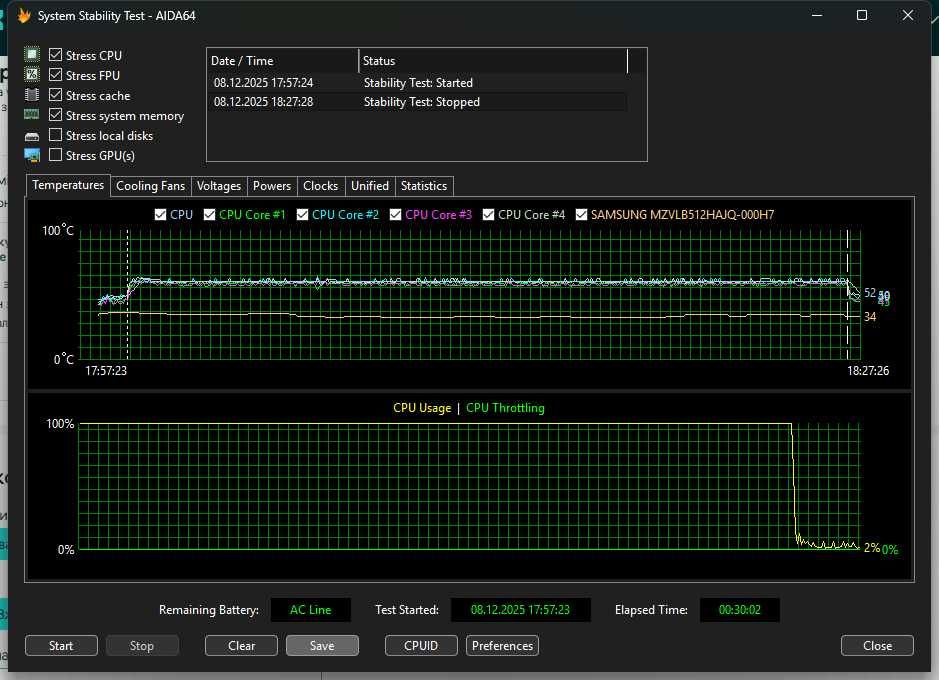This screenshot has width=939, height=680.
Task: Open the Voltages tab
Action: [219, 186]
